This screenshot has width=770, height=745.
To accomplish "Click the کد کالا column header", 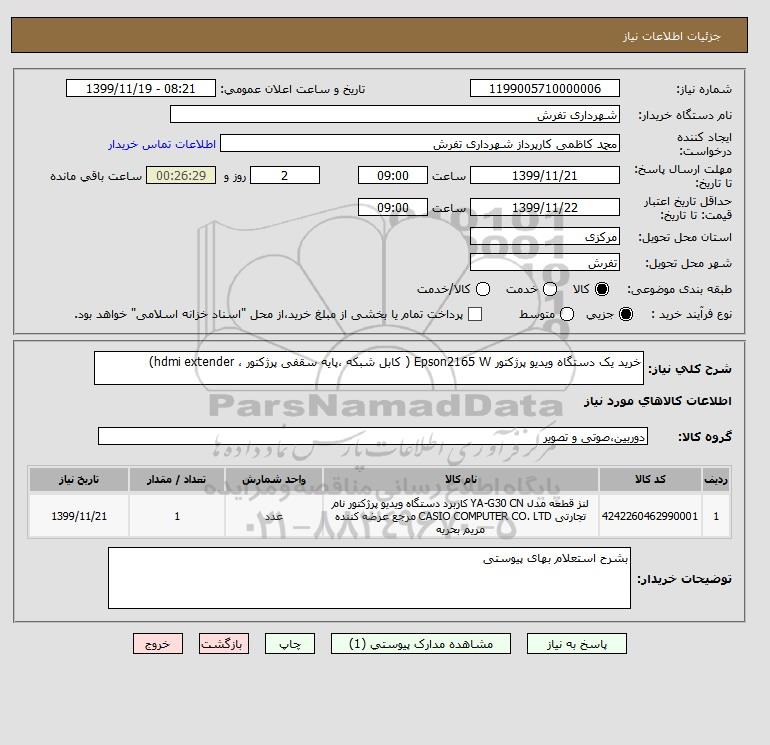I will [x=650, y=479].
